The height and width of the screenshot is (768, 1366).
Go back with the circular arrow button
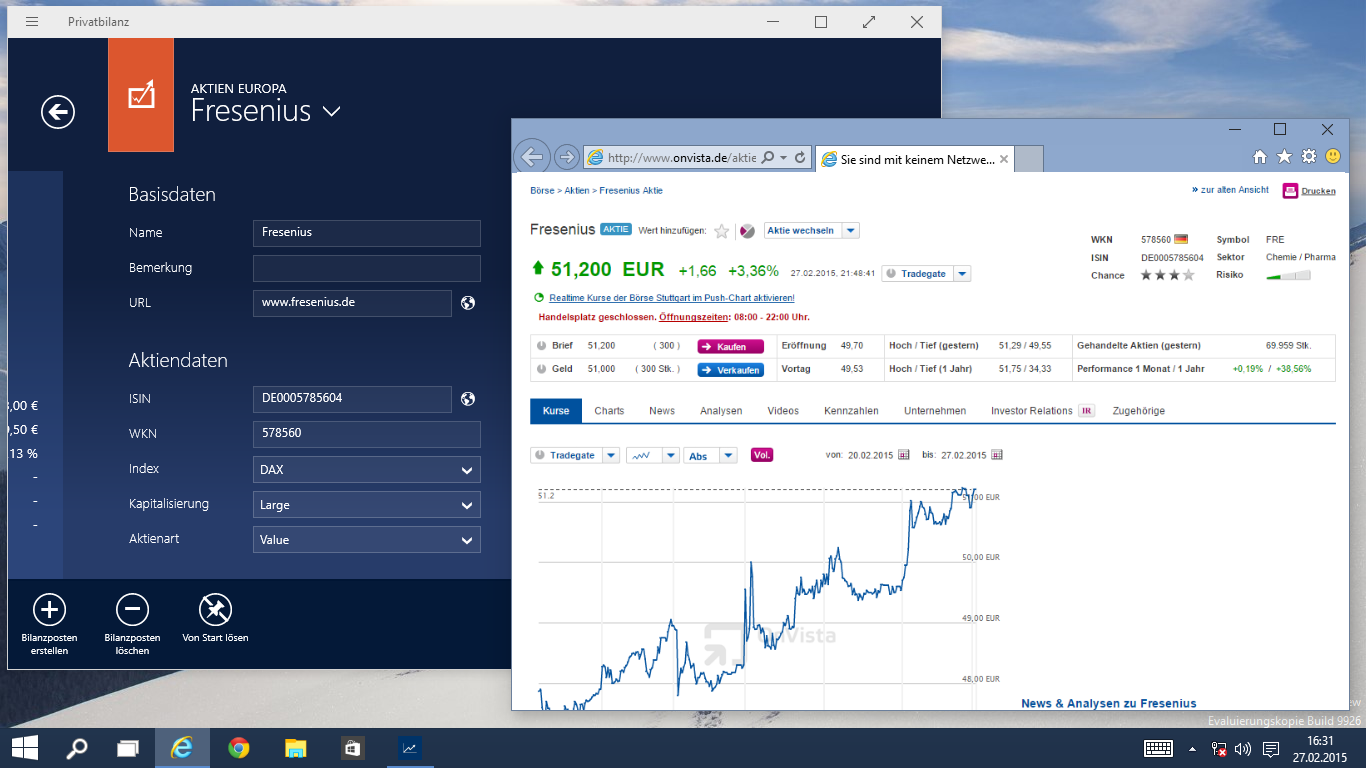coord(58,112)
